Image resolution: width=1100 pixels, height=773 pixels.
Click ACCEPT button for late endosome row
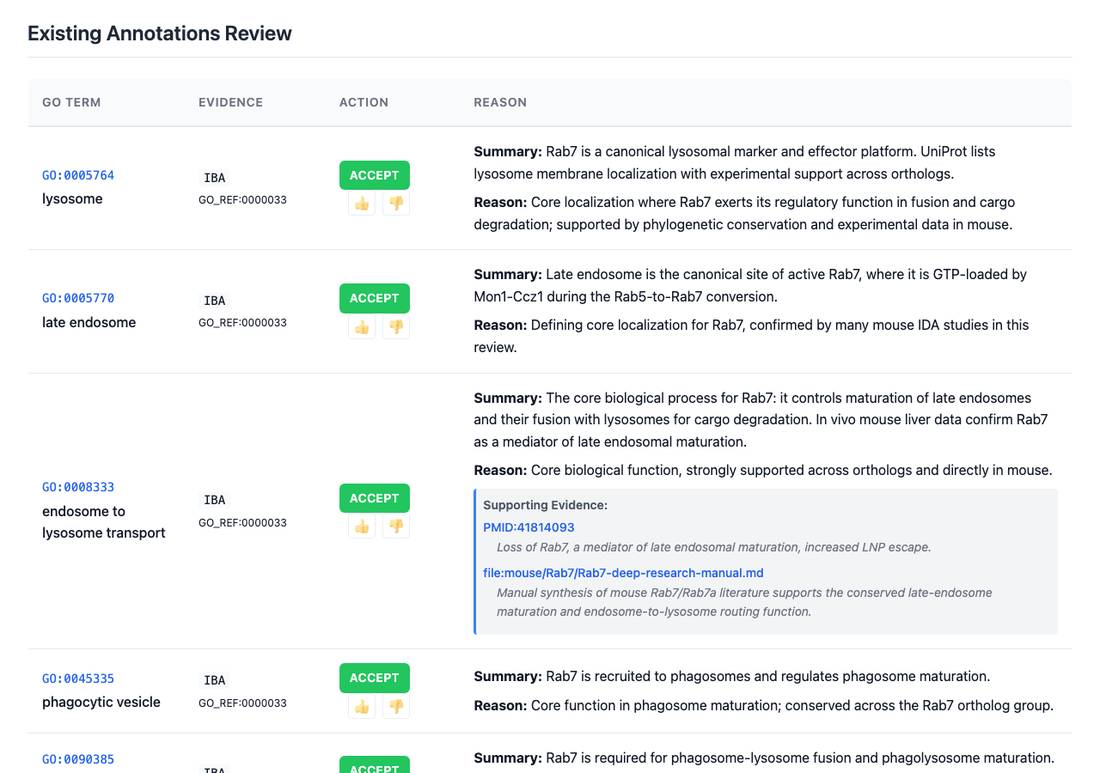click(x=374, y=298)
